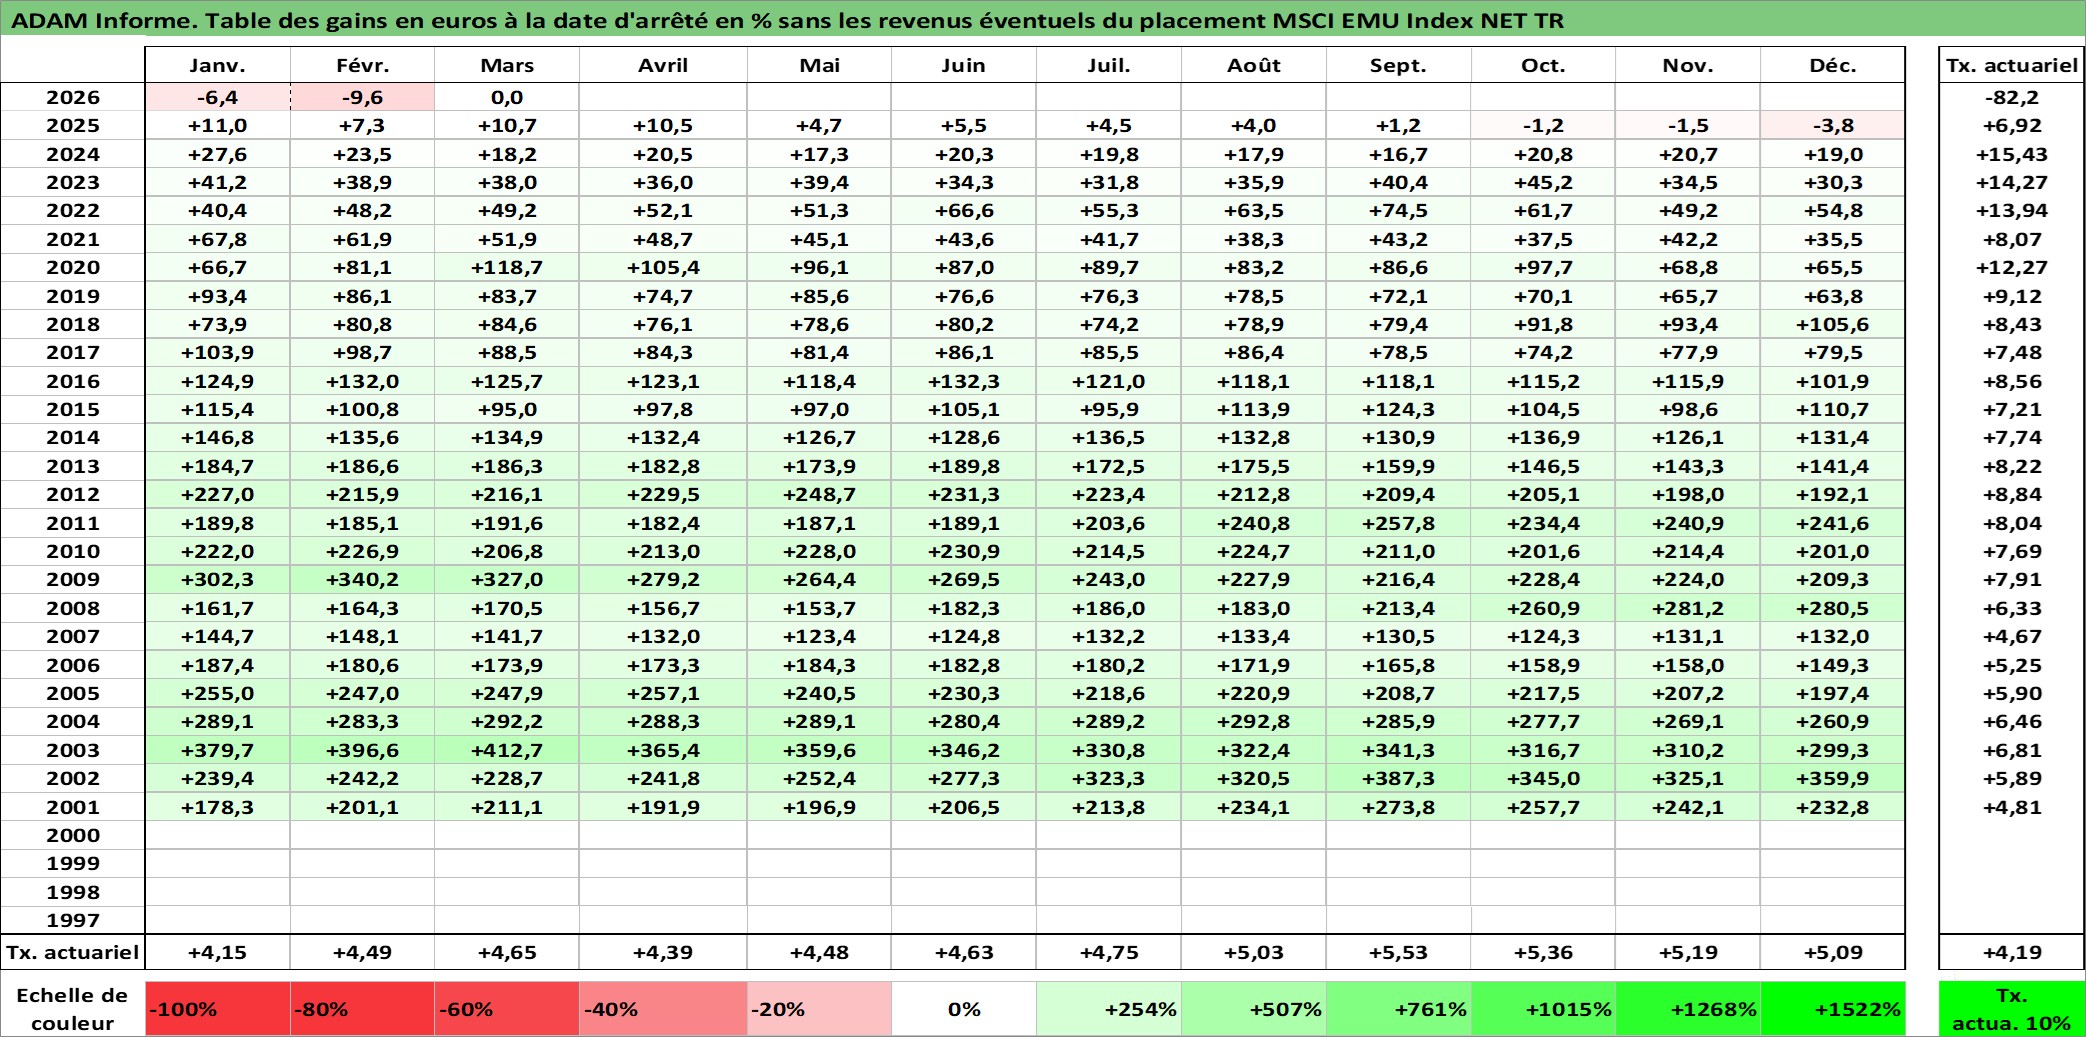
Task: Select the -40% color scale swatch
Action: pos(663,1009)
